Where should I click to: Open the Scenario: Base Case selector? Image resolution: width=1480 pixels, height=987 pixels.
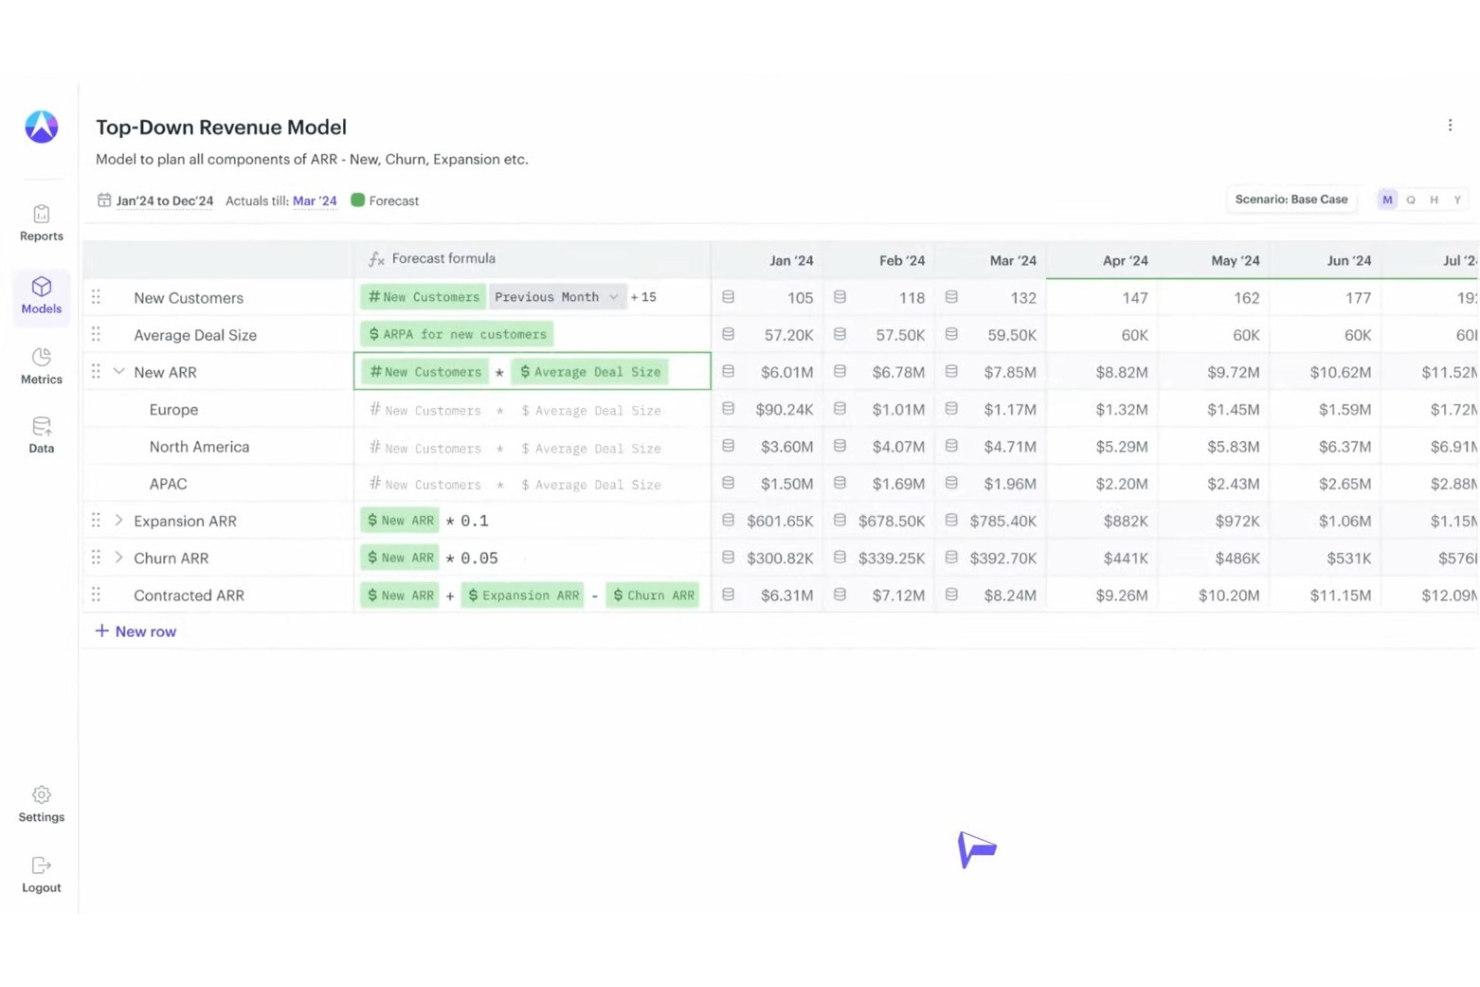[x=1292, y=199]
